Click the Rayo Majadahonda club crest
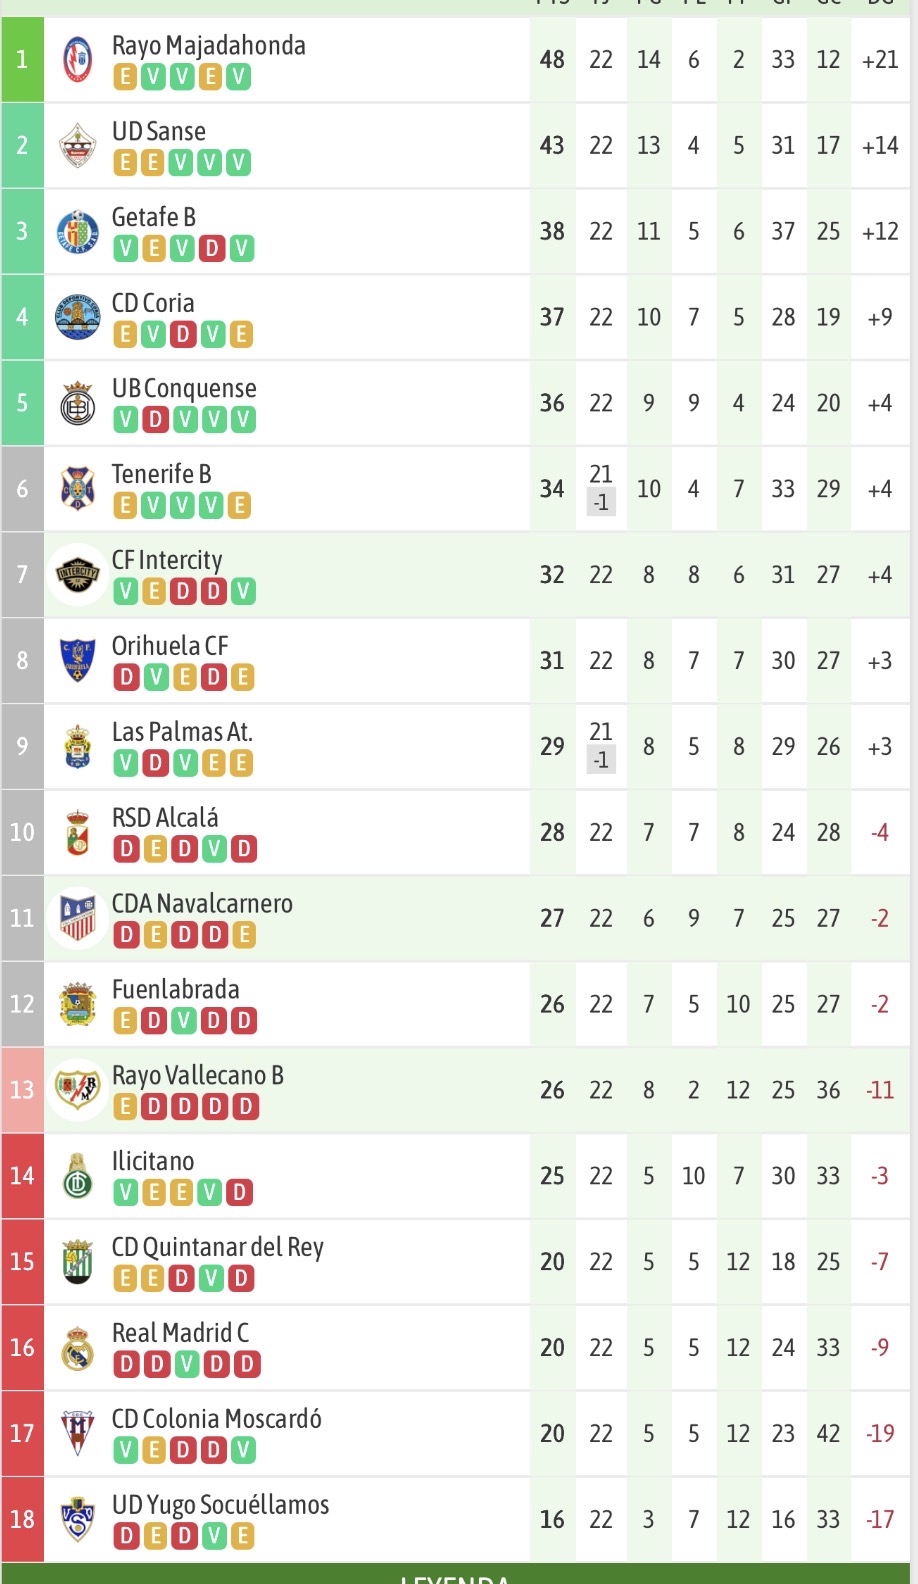 [x=77, y=60]
